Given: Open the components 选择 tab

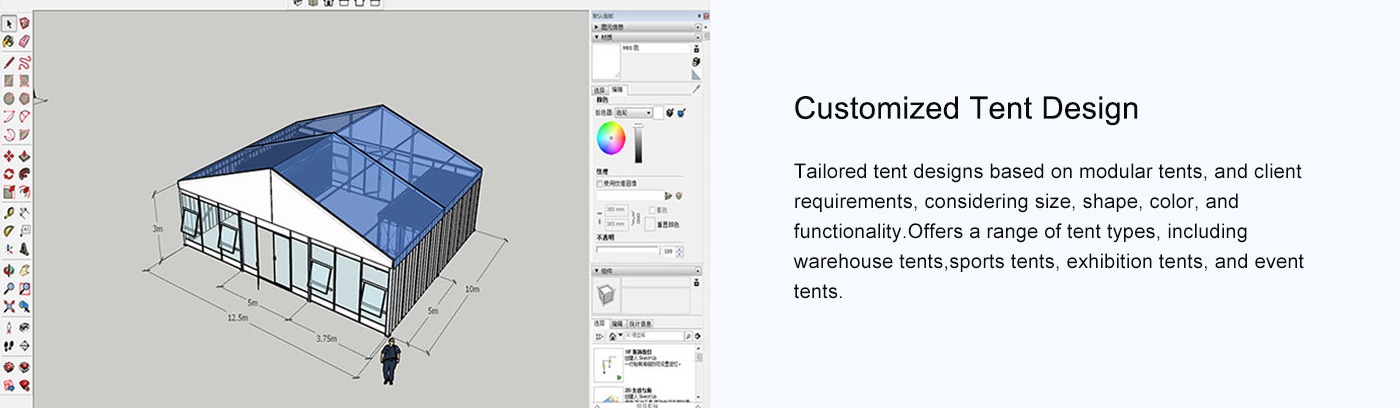Looking at the screenshot, I should tap(599, 323).
